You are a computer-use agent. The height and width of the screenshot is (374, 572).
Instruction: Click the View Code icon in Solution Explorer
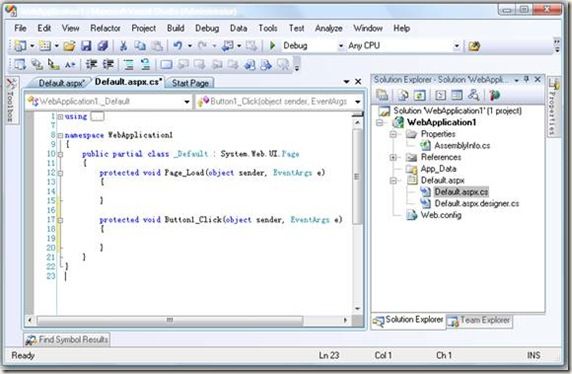point(441,95)
